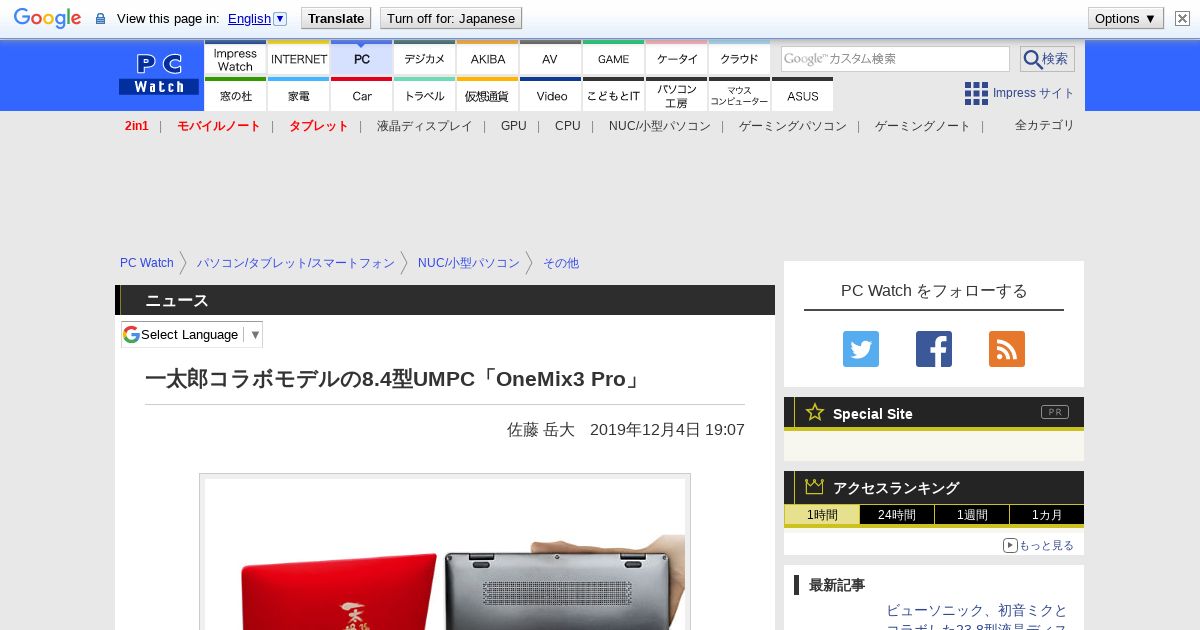Open the Car tab
The height and width of the screenshot is (630, 1200).
click(362, 95)
